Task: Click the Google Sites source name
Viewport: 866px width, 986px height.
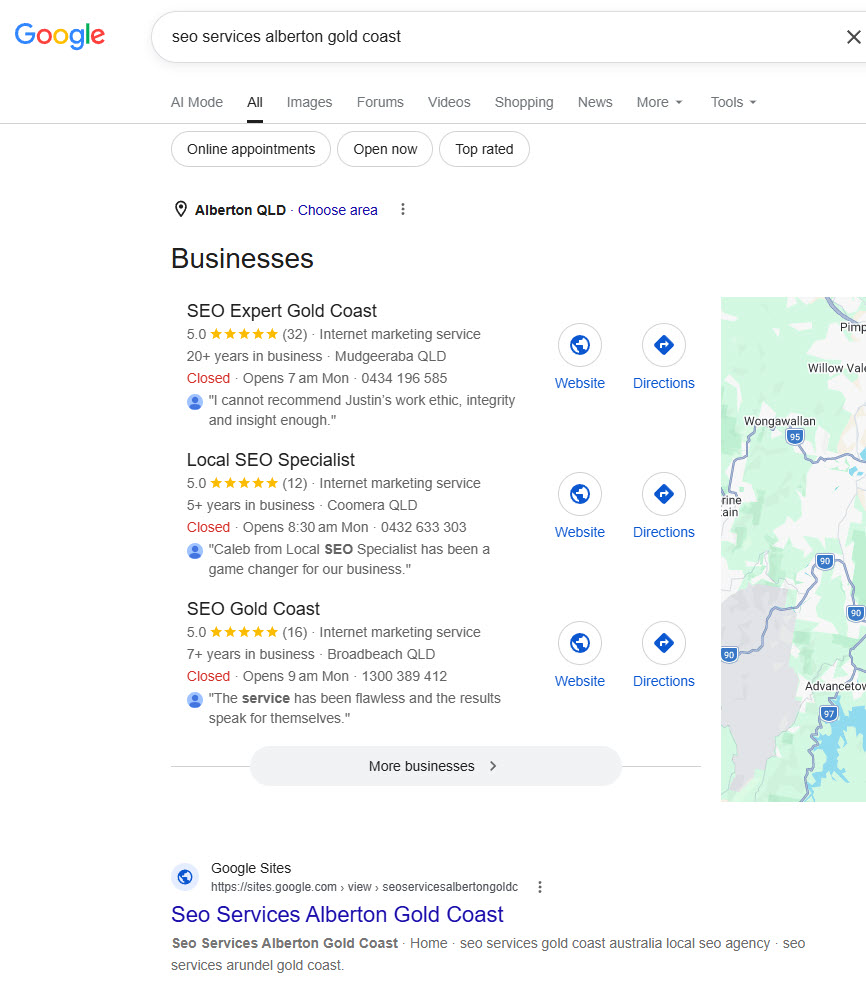Action: (x=251, y=868)
